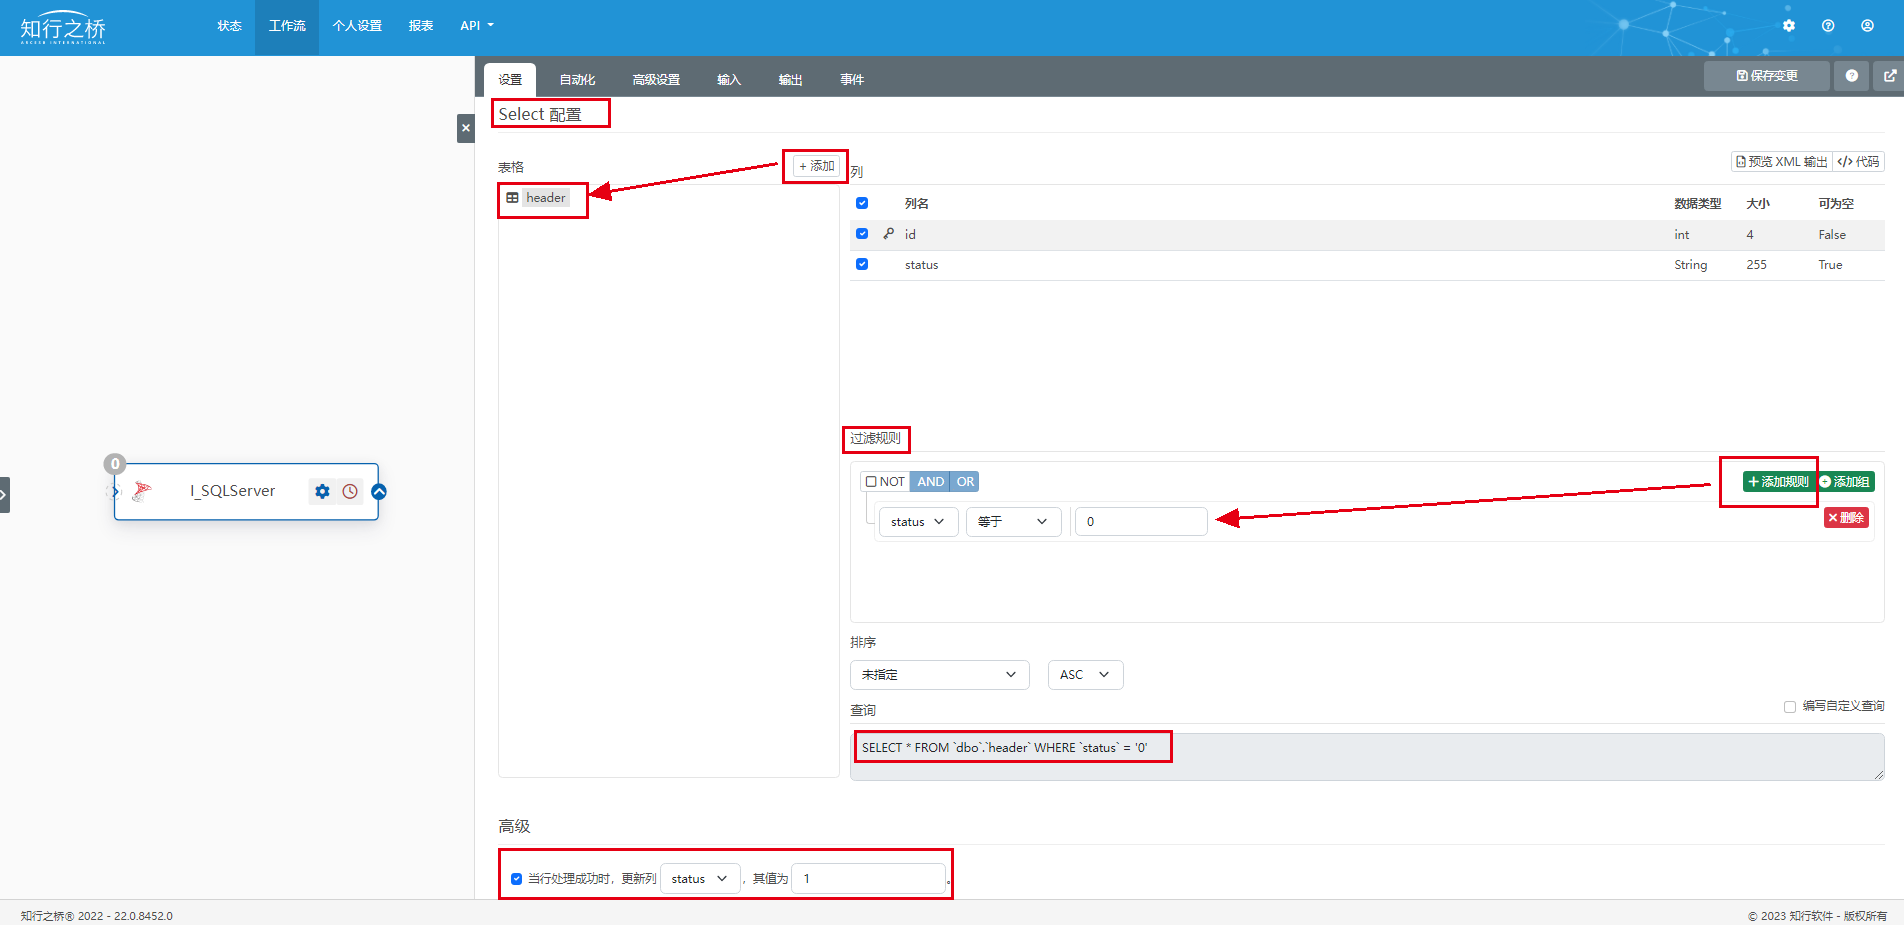Screen dimensions: 1904x925
Task: Click the 代码 button
Action: [1859, 162]
